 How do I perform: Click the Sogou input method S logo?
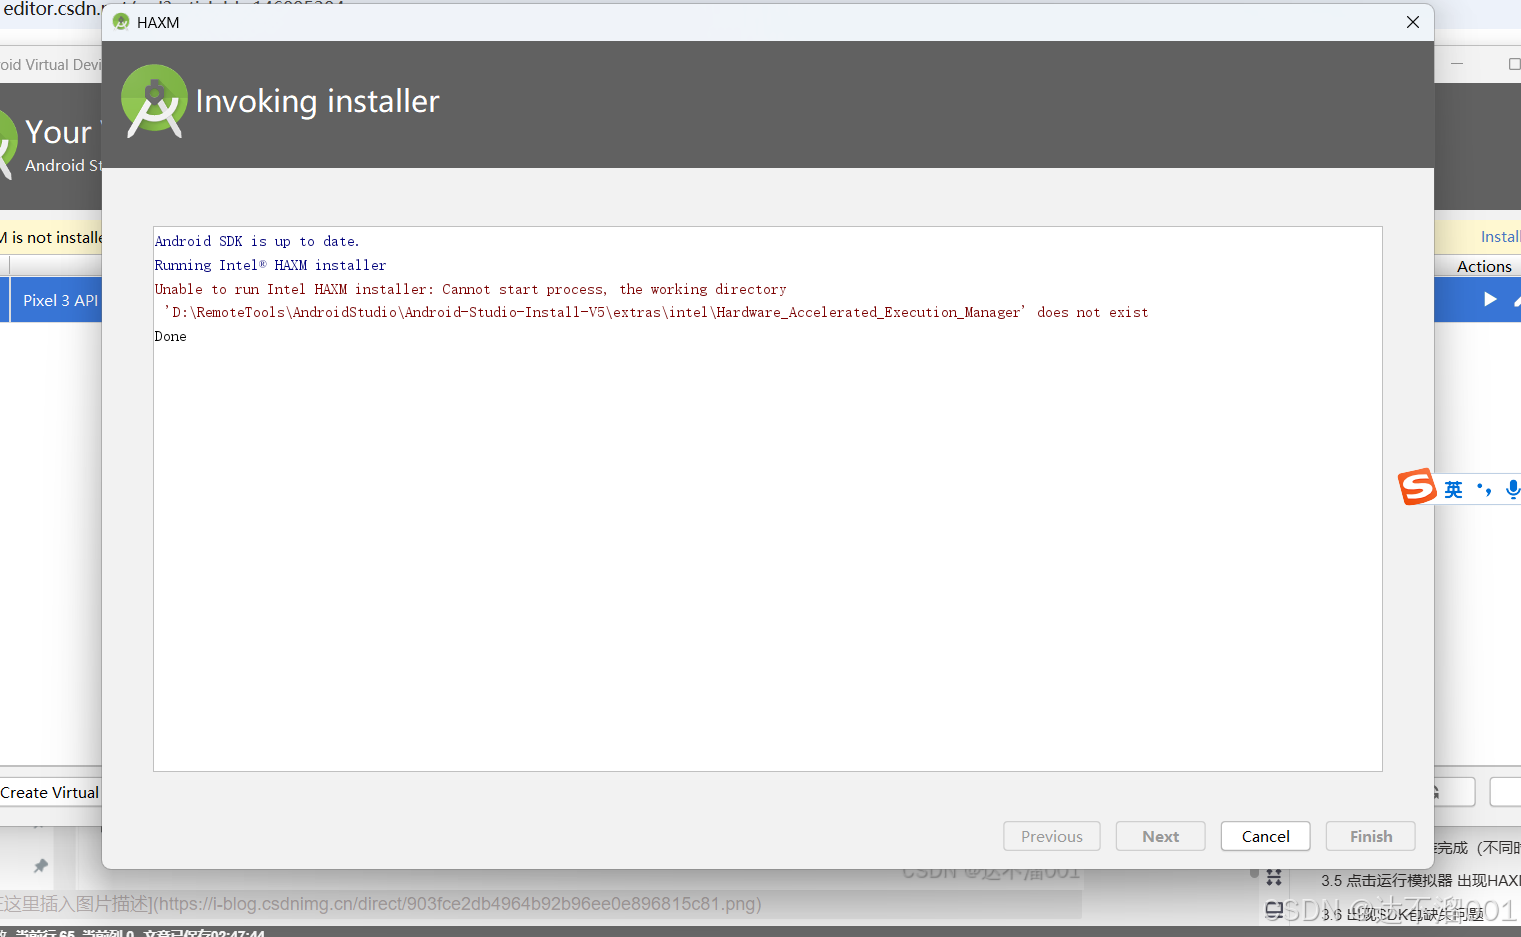point(1417,487)
